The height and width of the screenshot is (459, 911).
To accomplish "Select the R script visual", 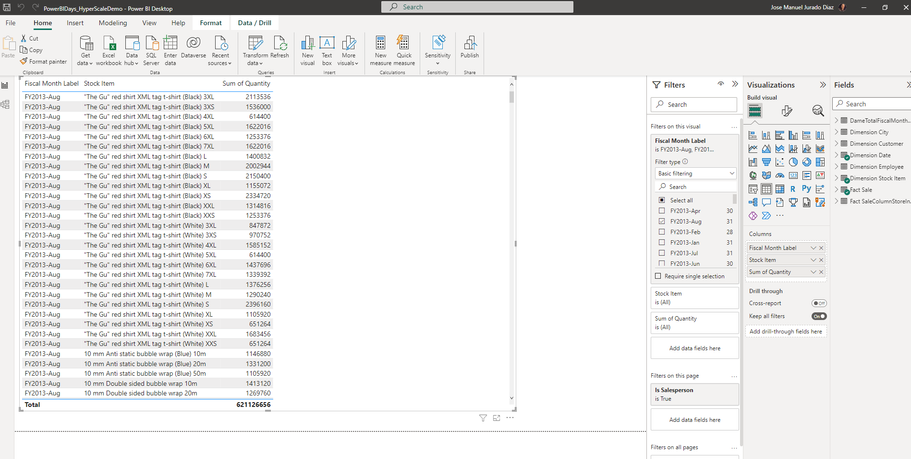I will [793, 189].
